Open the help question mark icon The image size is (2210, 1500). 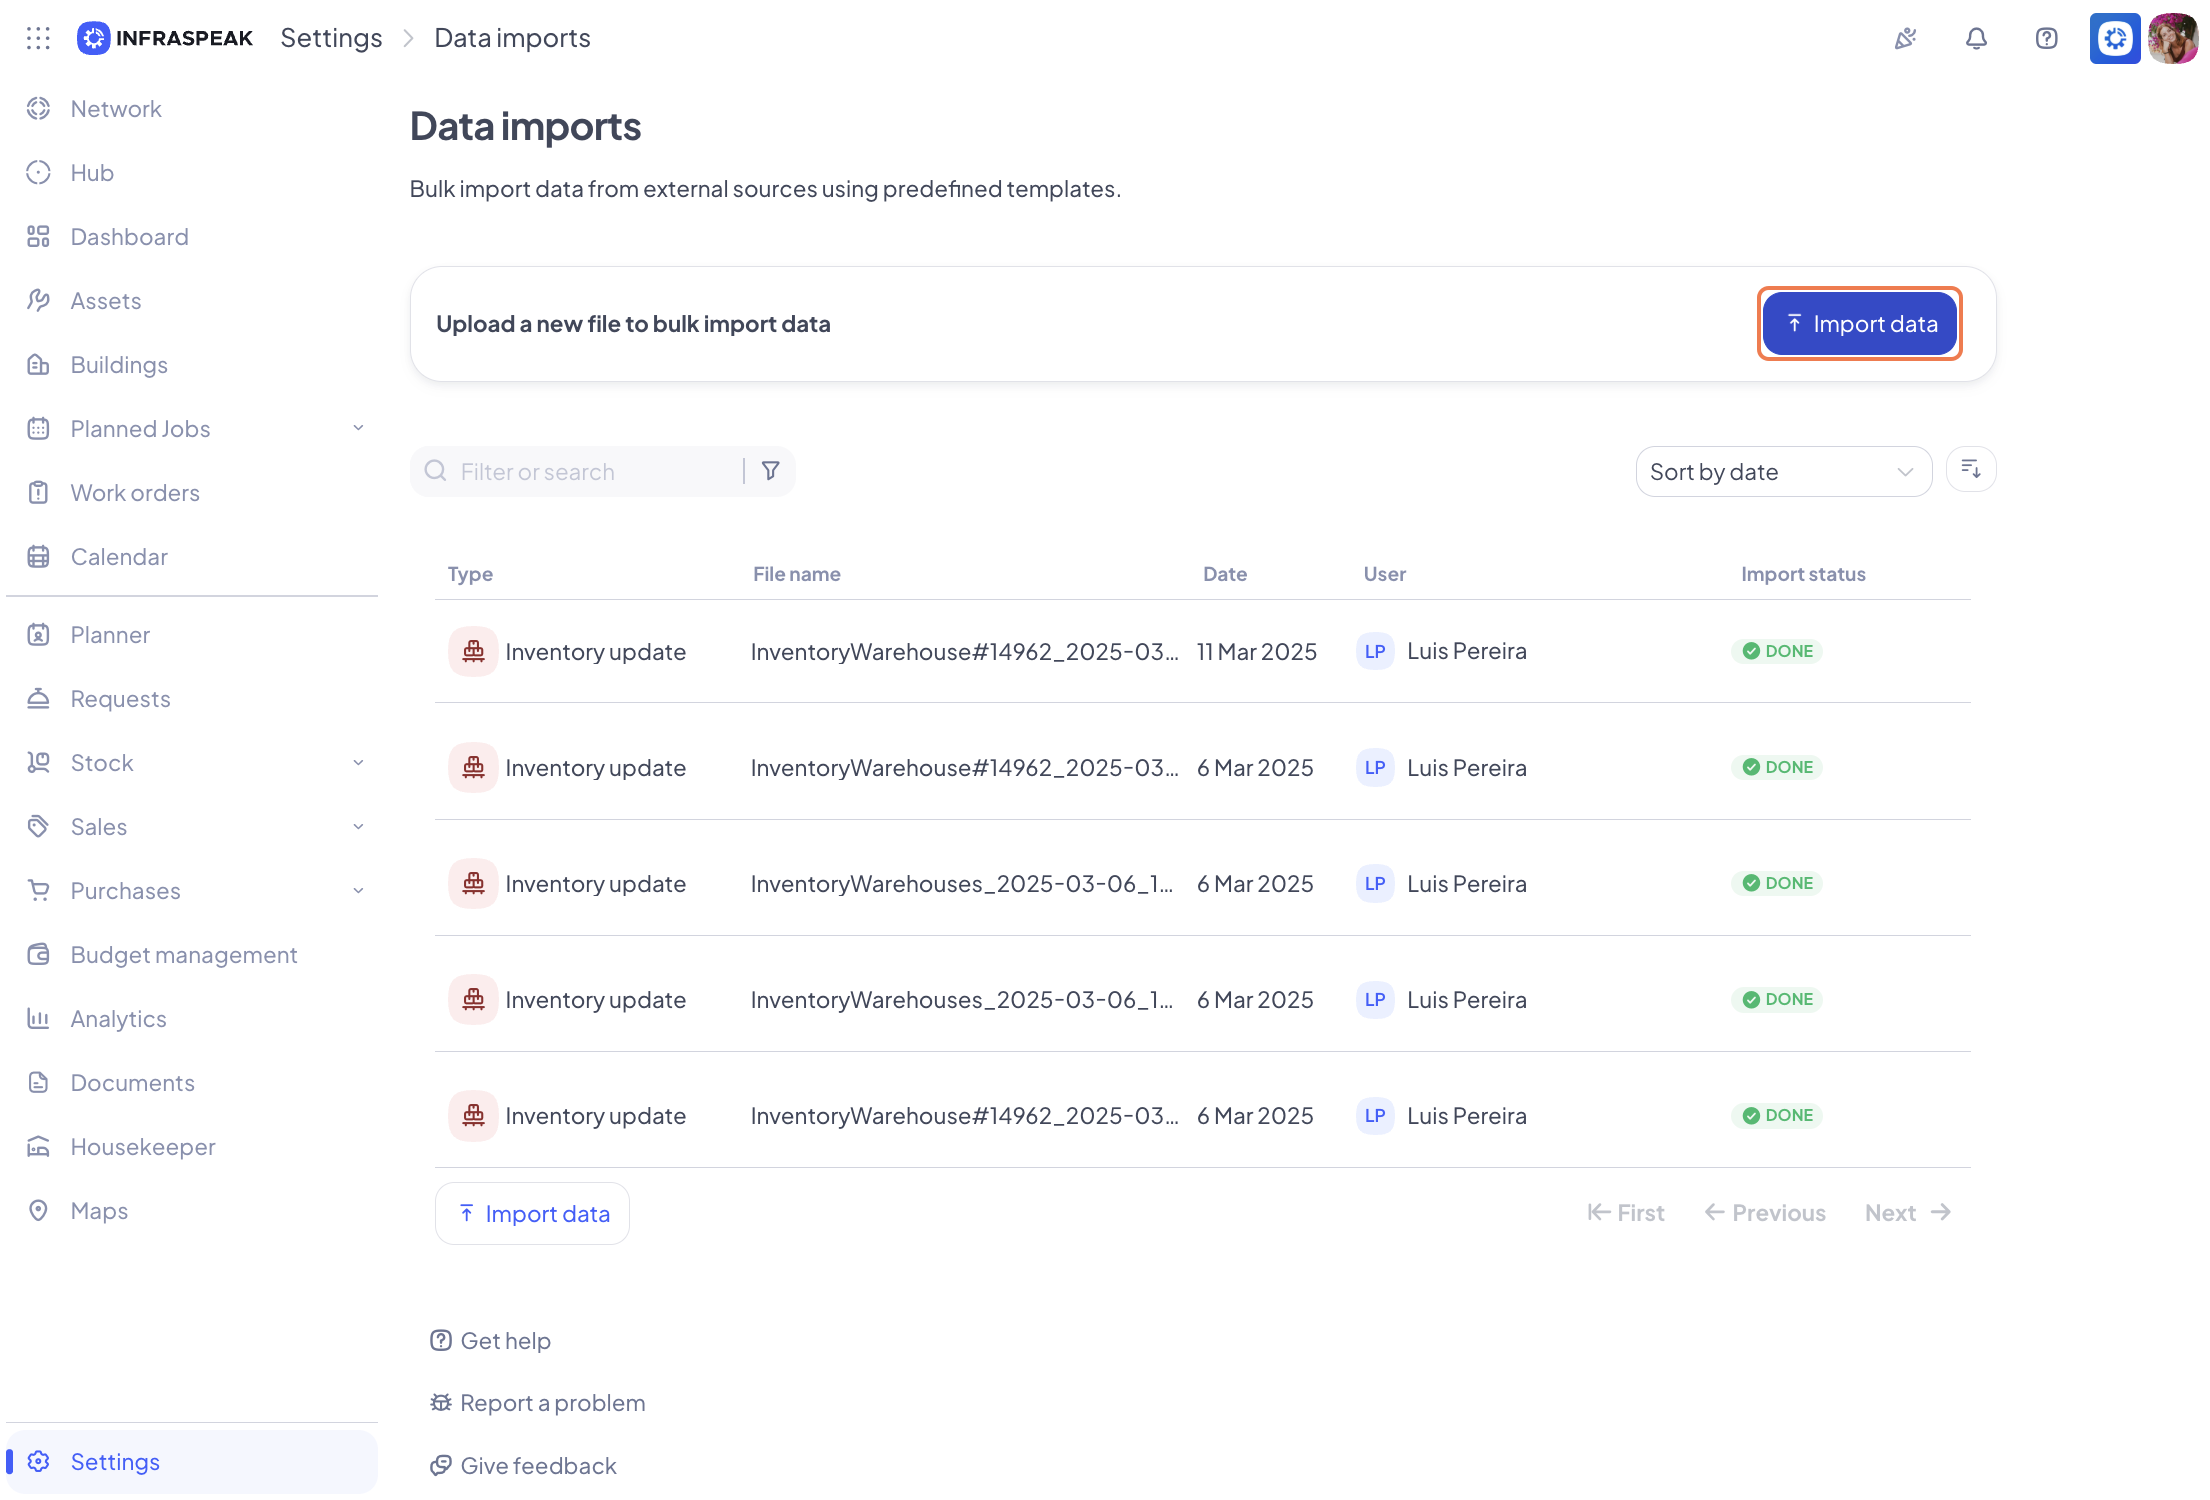pos(2046,38)
